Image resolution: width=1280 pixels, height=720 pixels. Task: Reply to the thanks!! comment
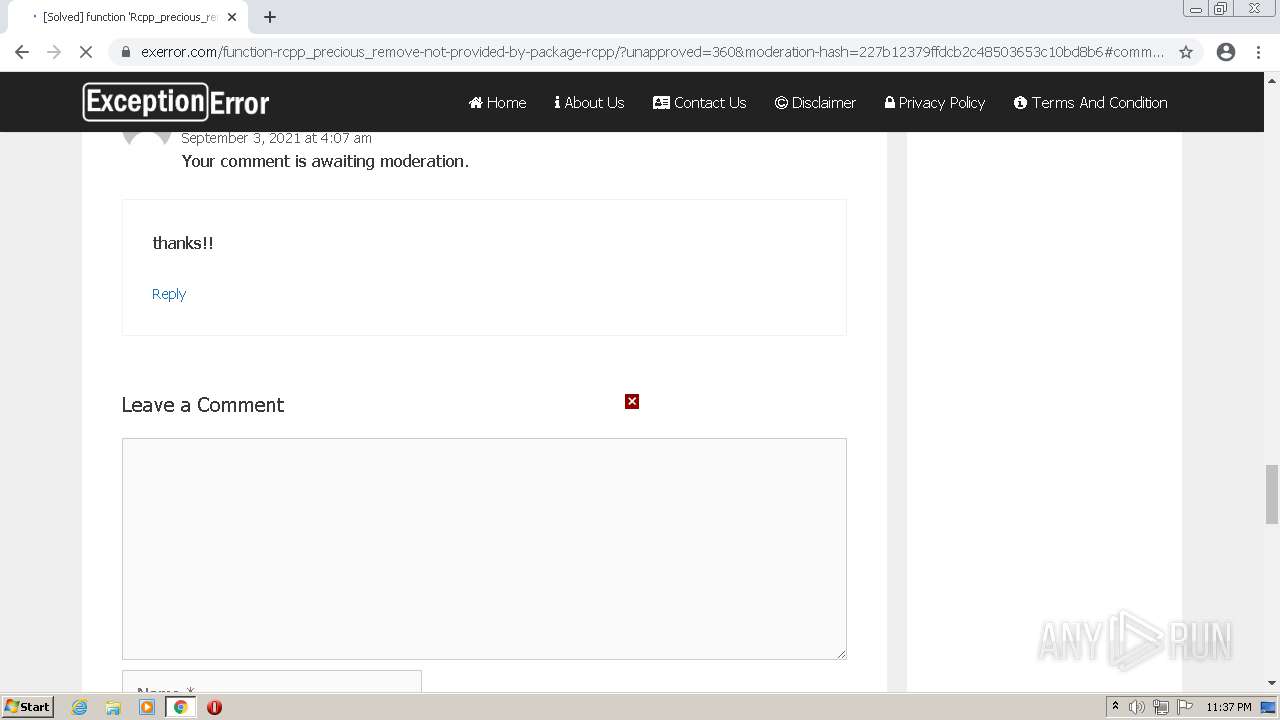pos(169,294)
